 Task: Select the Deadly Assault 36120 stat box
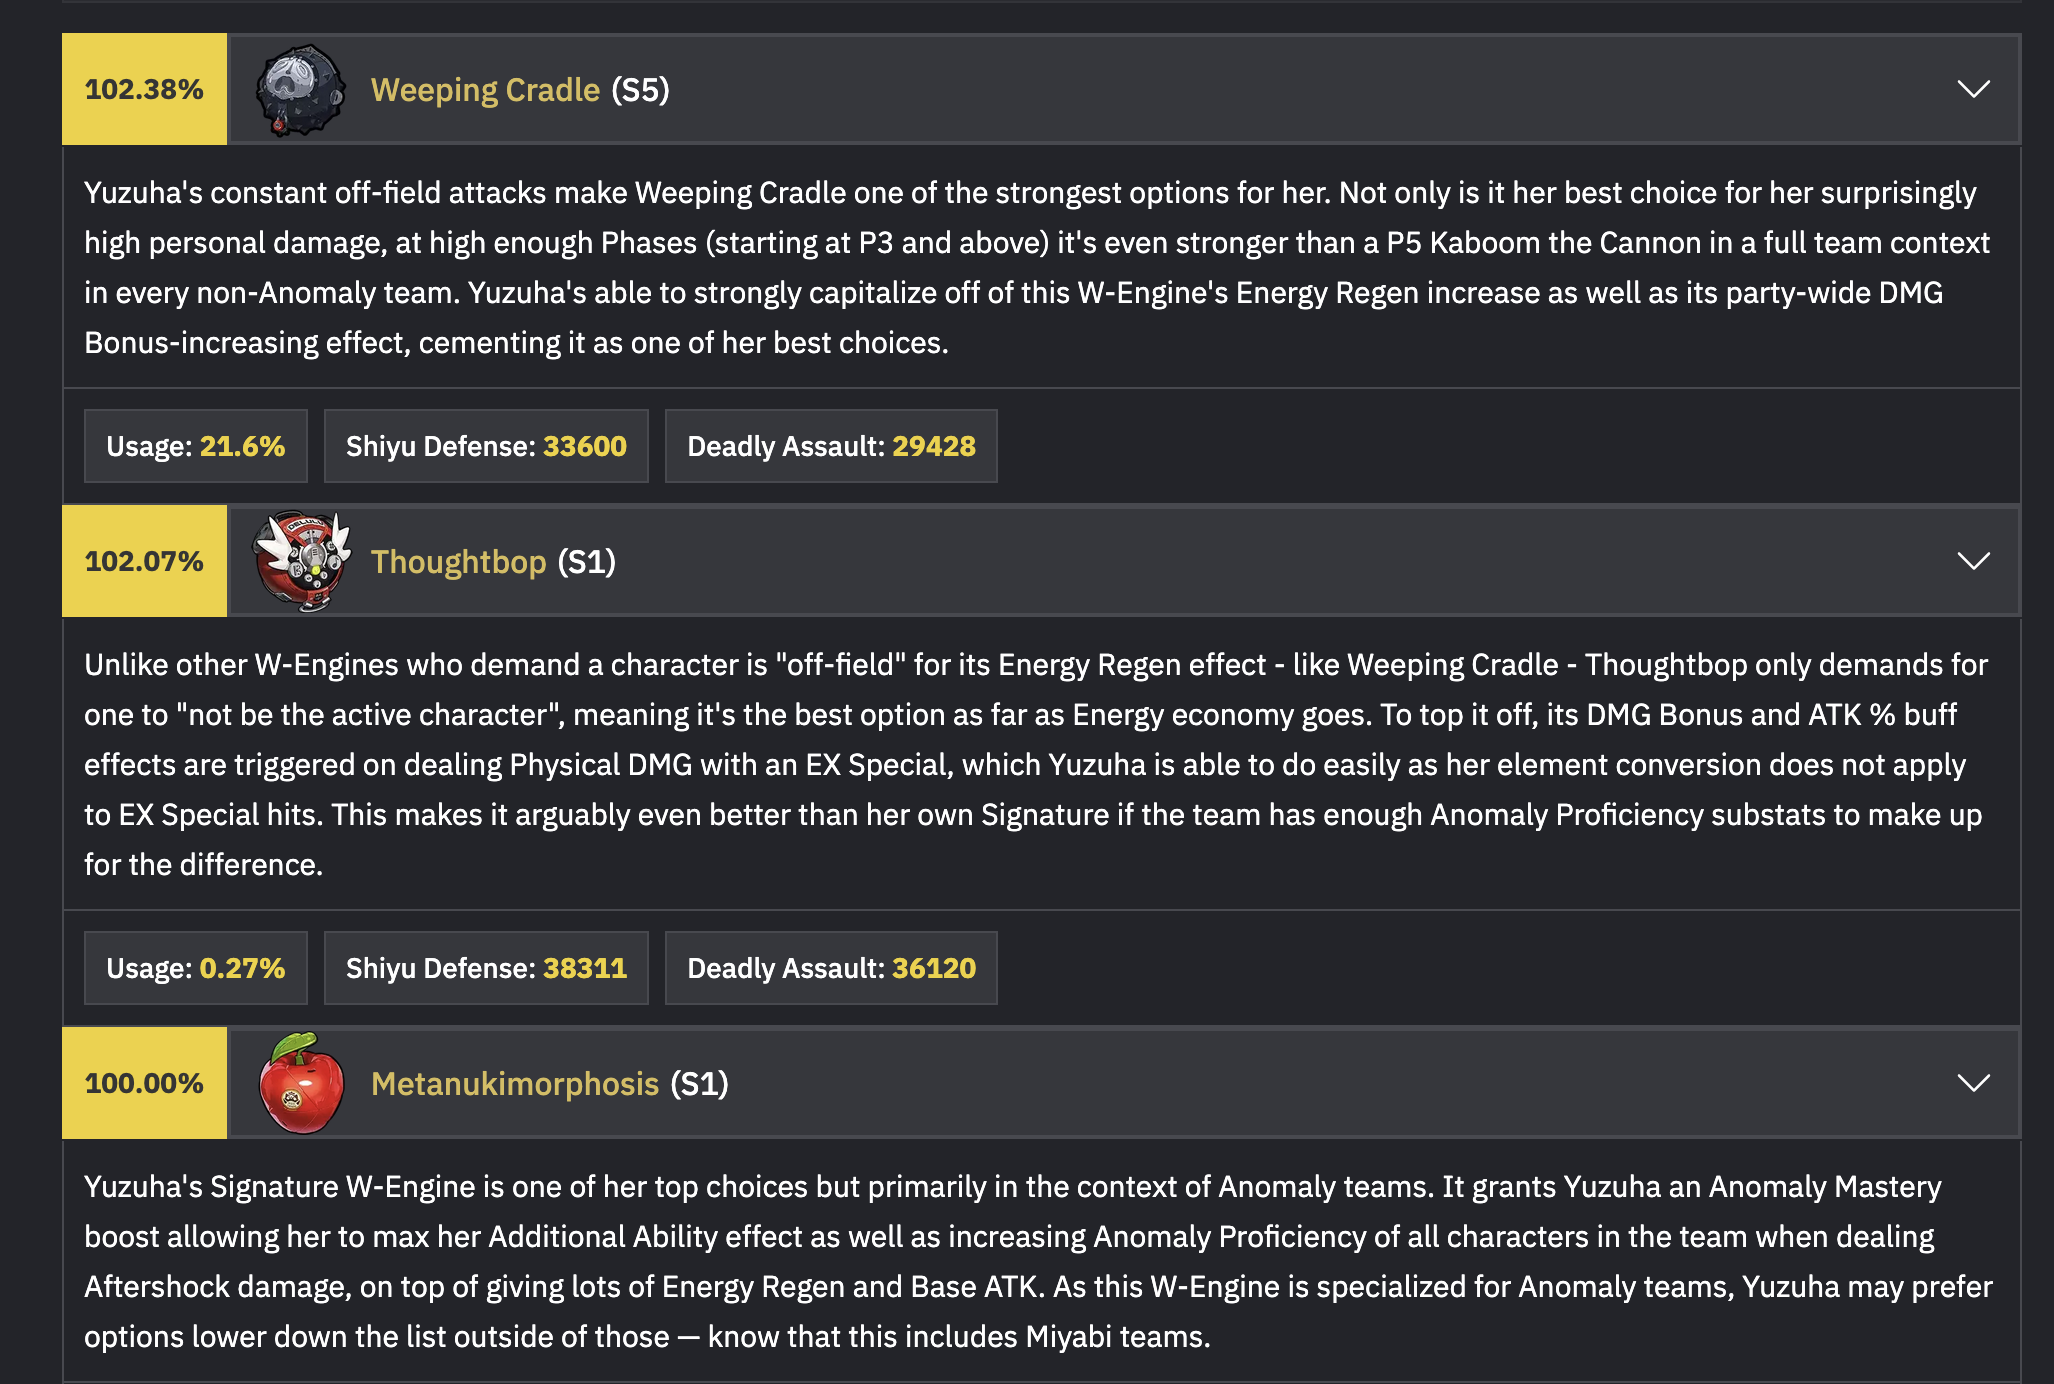[831, 968]
